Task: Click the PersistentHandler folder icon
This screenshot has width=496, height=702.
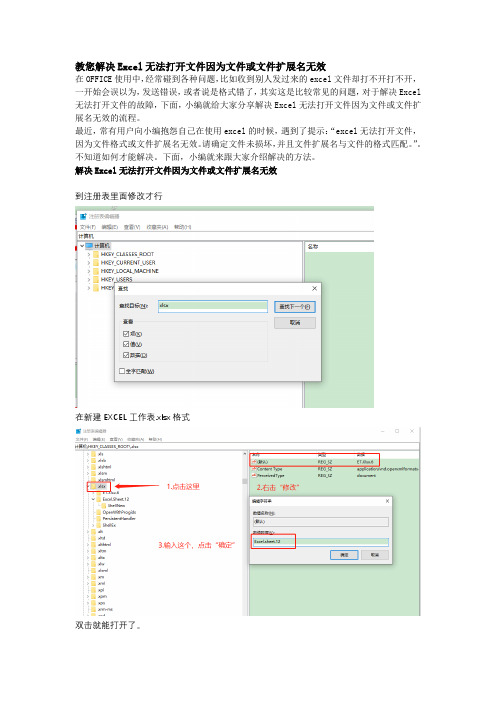Action: [x=98, y=518]
